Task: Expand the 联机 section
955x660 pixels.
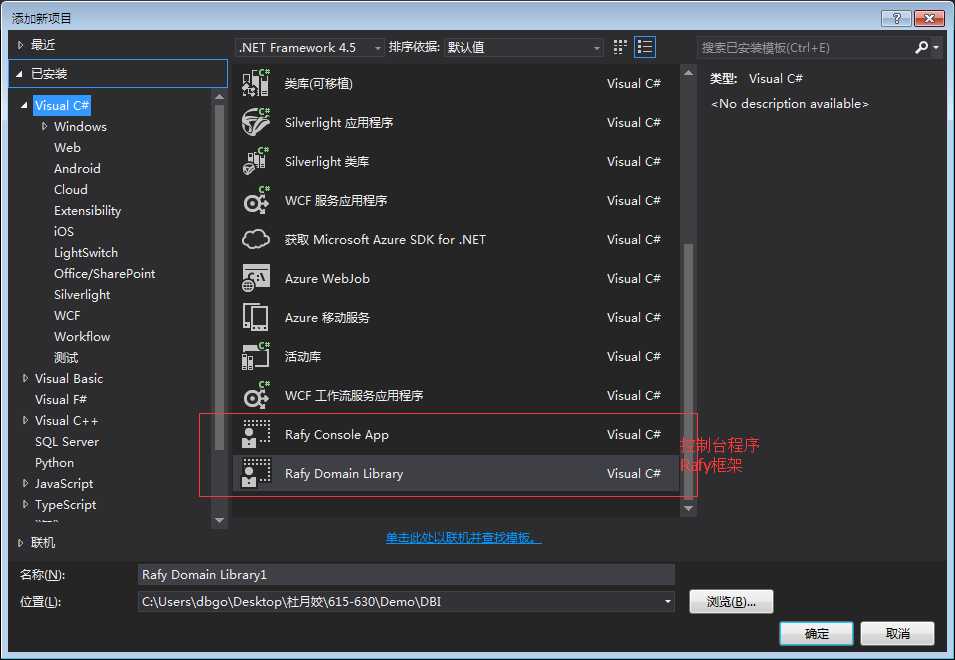Action: 20,542
